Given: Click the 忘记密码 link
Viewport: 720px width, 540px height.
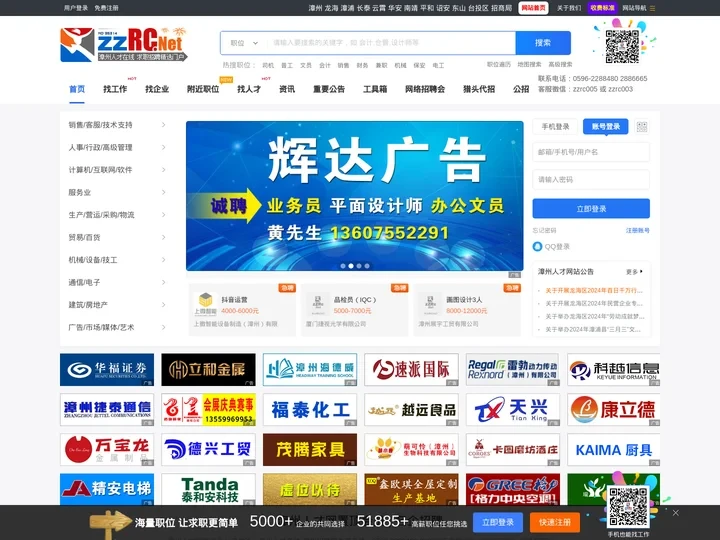Looking at the screenshot, I should tap(545, 231).
